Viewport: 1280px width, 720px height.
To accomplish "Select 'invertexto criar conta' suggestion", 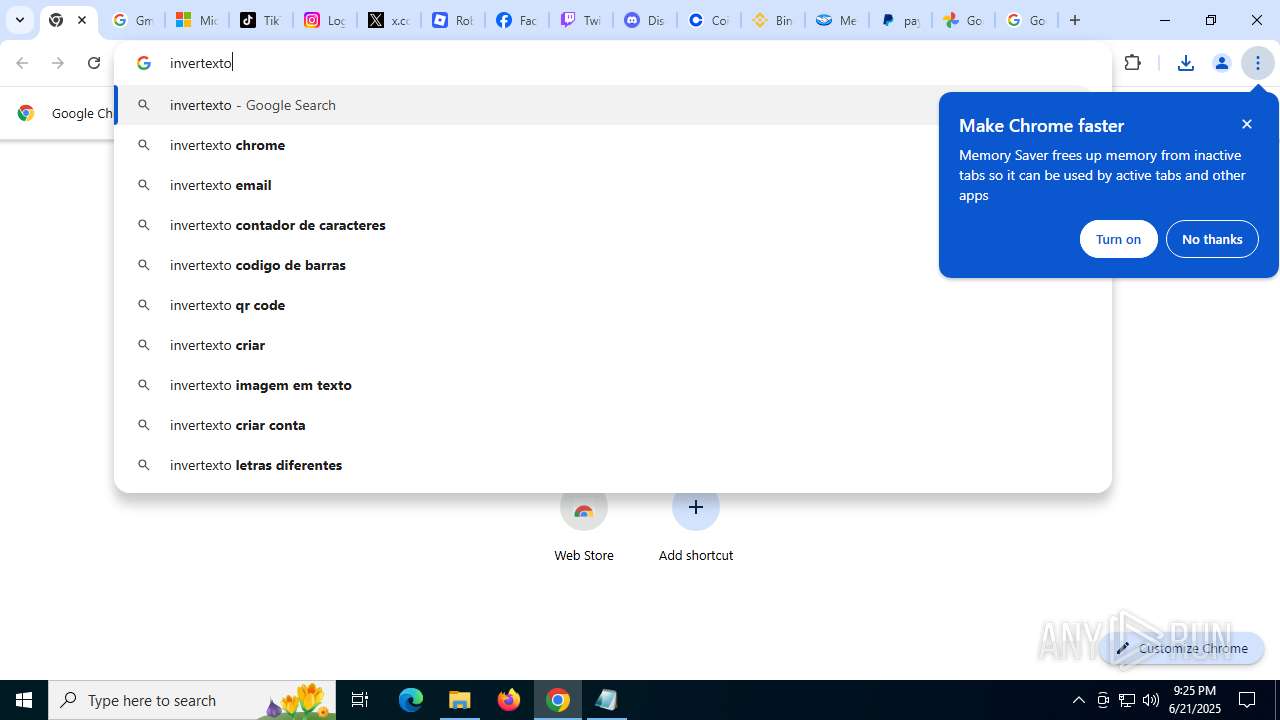I will tap(612, 425).
